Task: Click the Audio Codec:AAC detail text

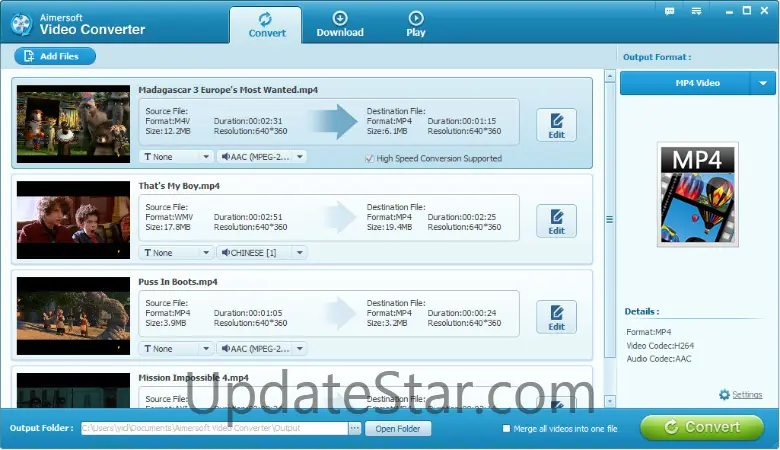Action: coord(659,359)
